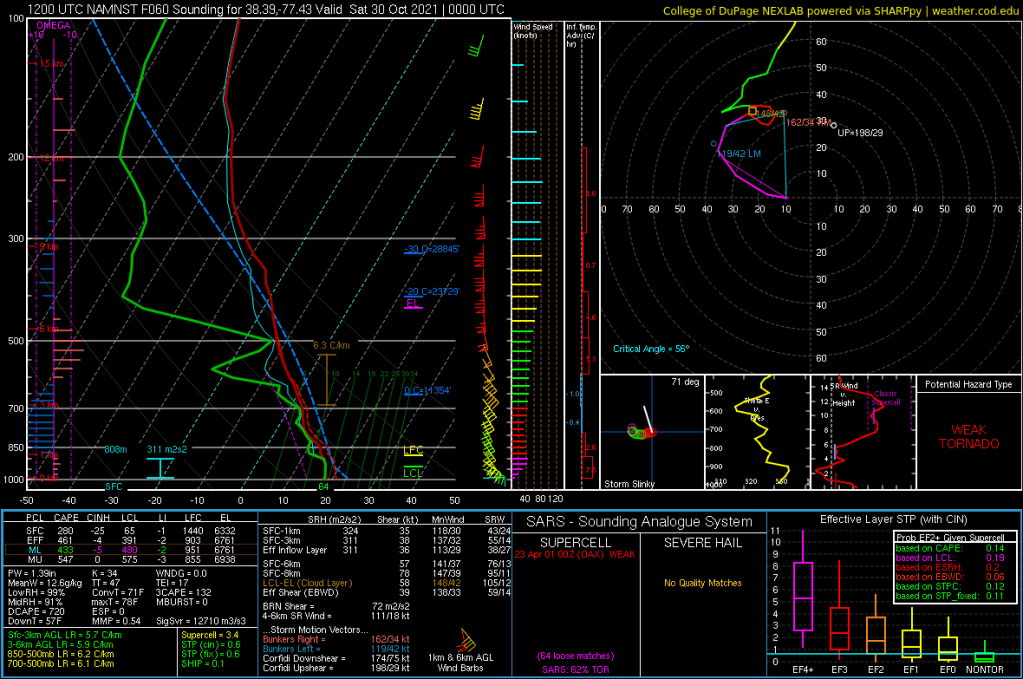Click the EL level marker

411,303
